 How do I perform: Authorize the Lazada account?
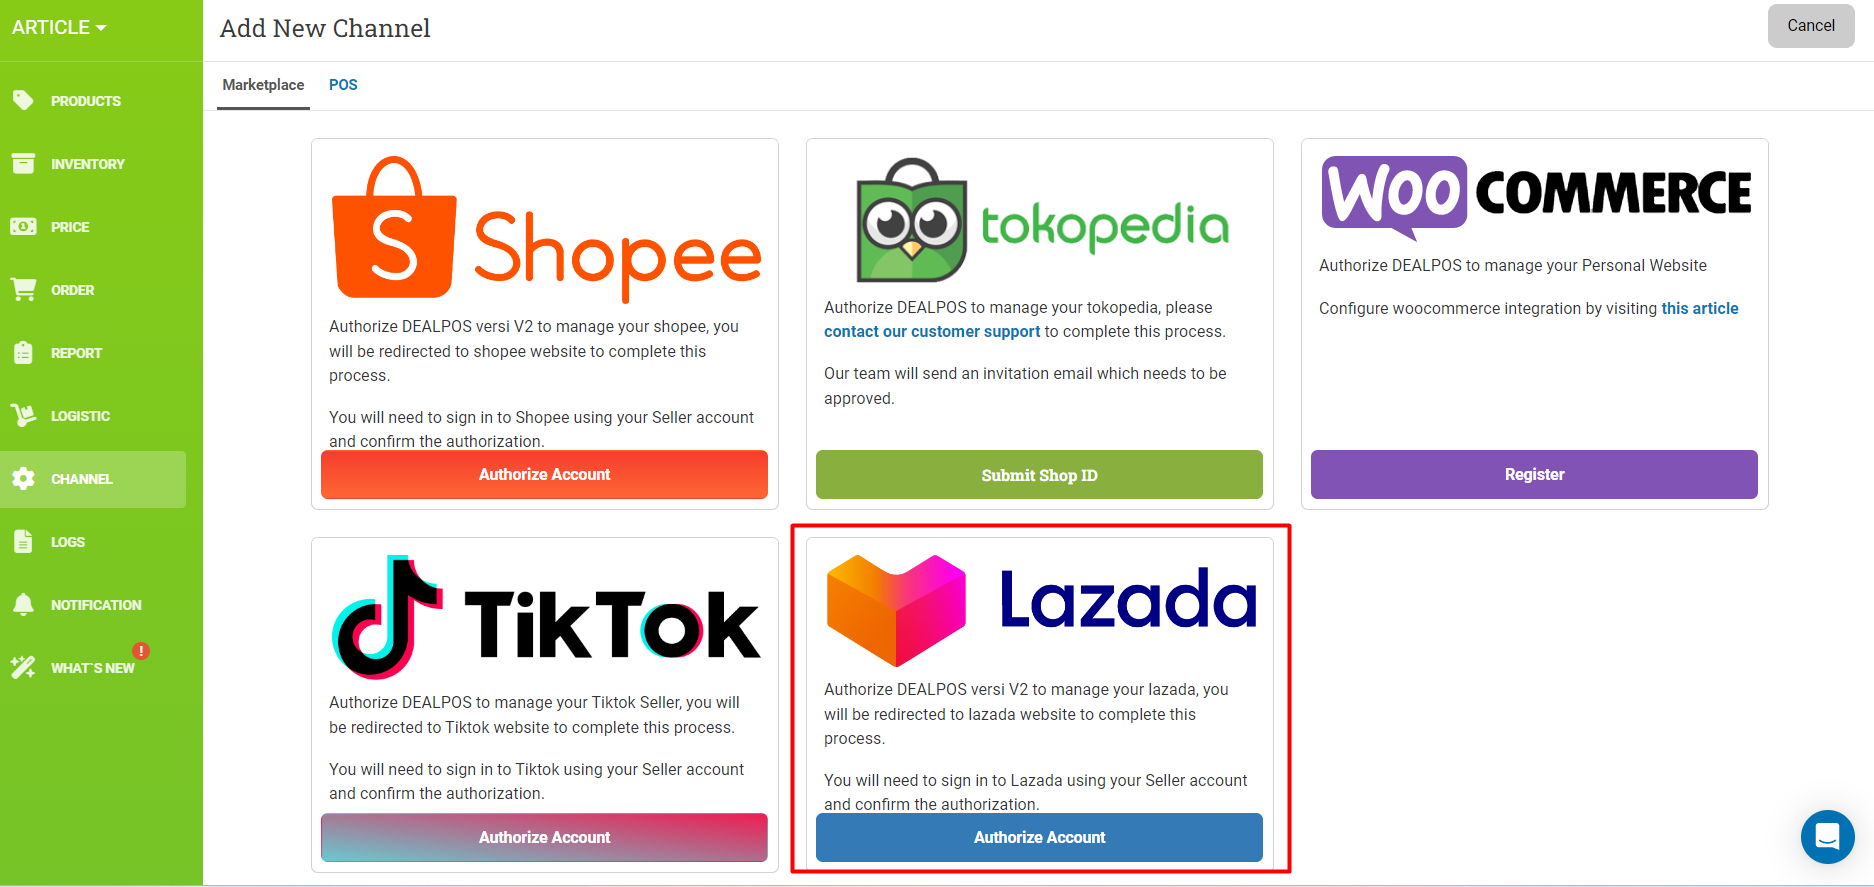[x=1039, y=837]
